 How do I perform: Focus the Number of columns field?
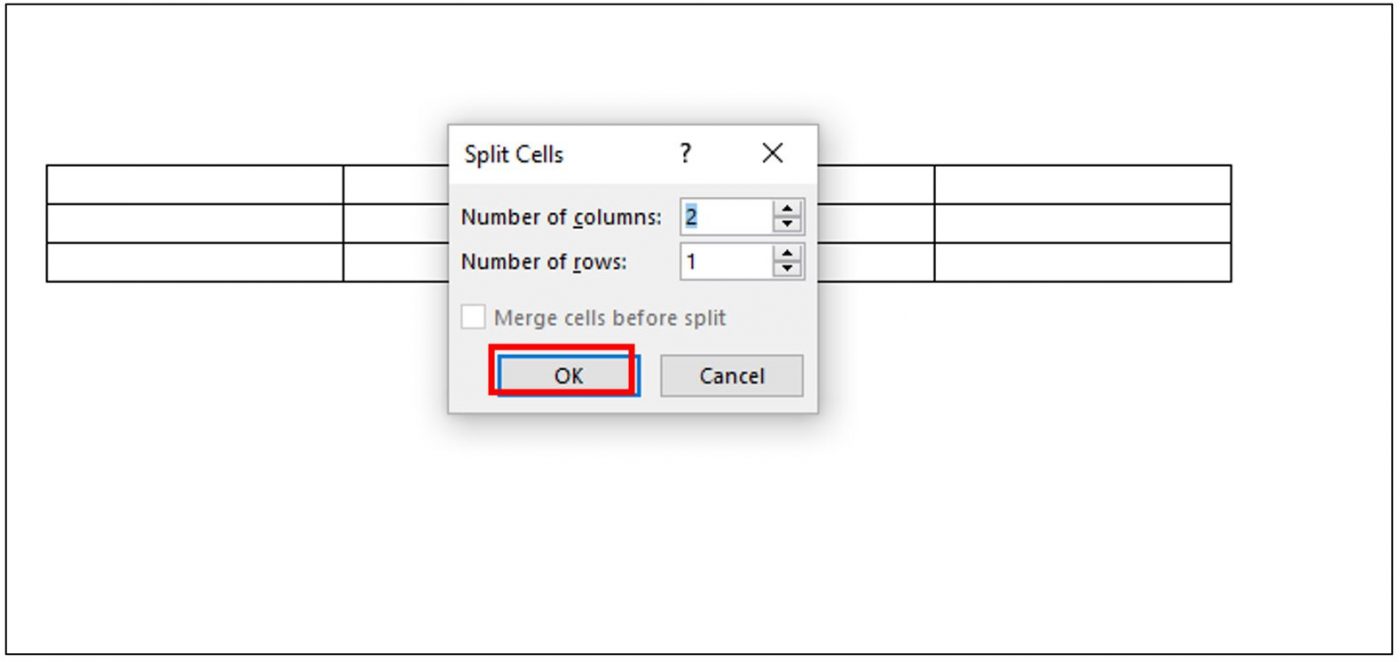tap(727, 216)
